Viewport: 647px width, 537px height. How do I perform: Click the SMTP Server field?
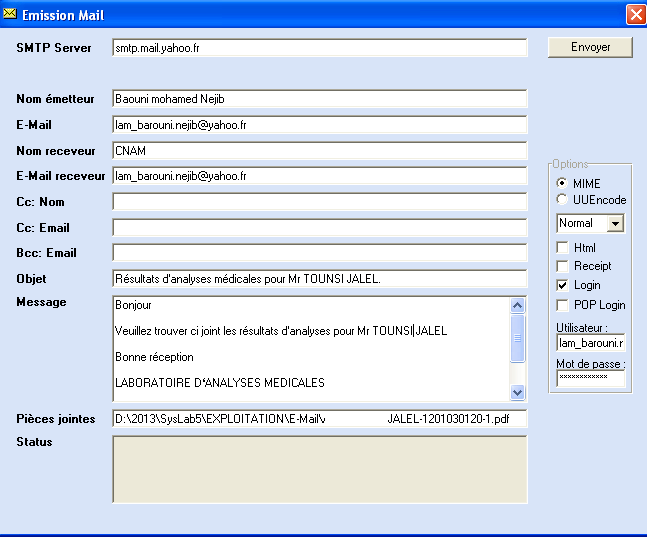pyautogui.click(x=319, y=48)
